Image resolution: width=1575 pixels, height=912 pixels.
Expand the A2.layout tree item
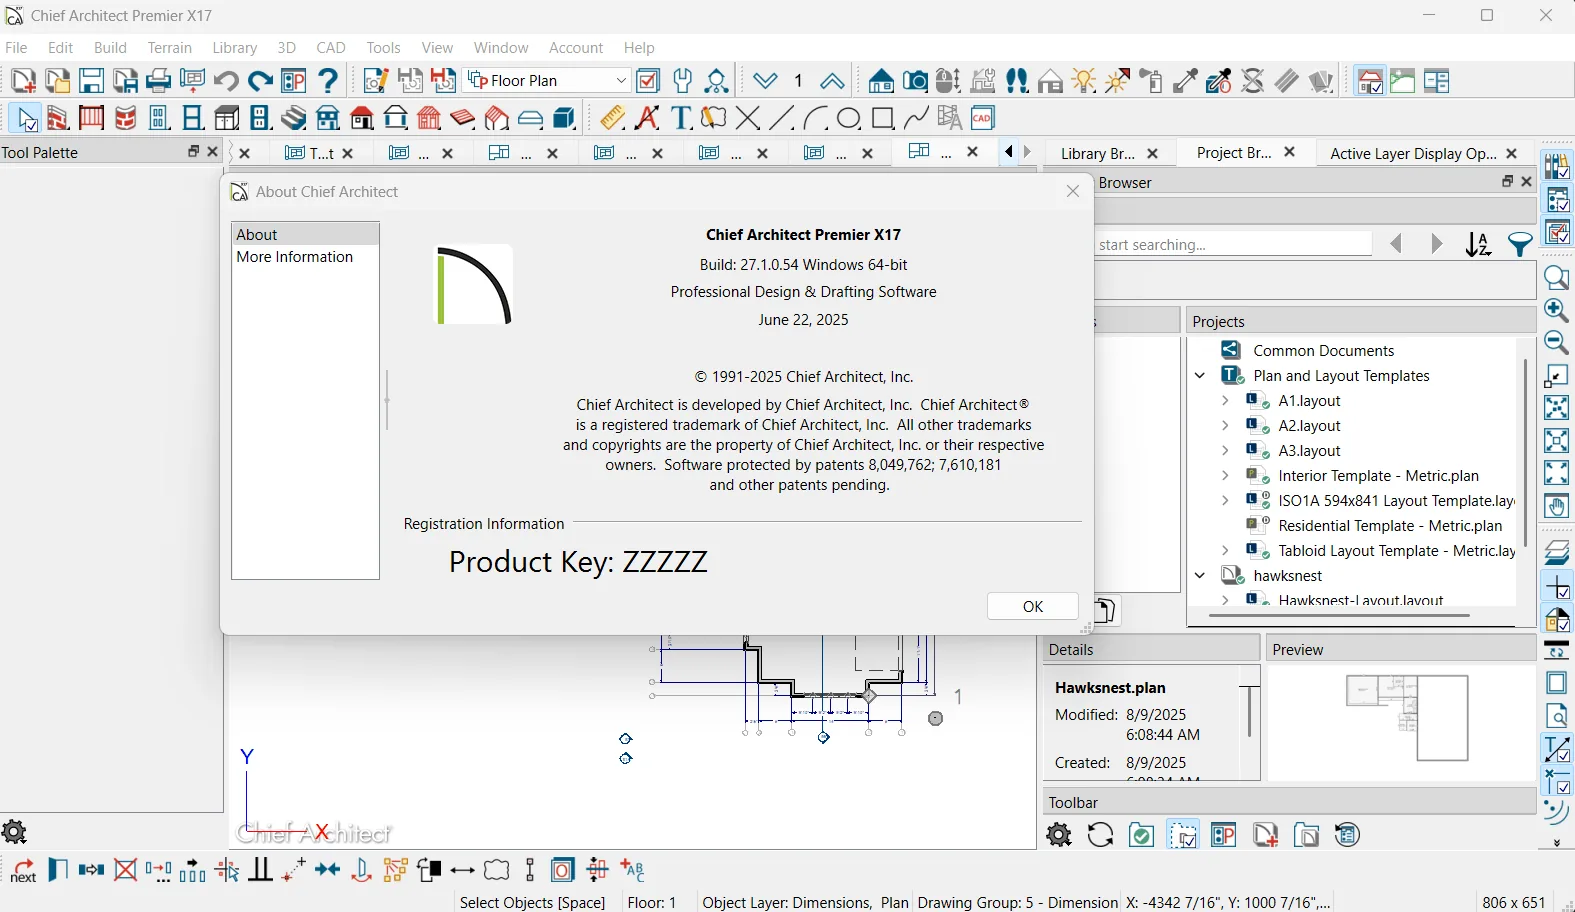click(x=1225, y=426)
